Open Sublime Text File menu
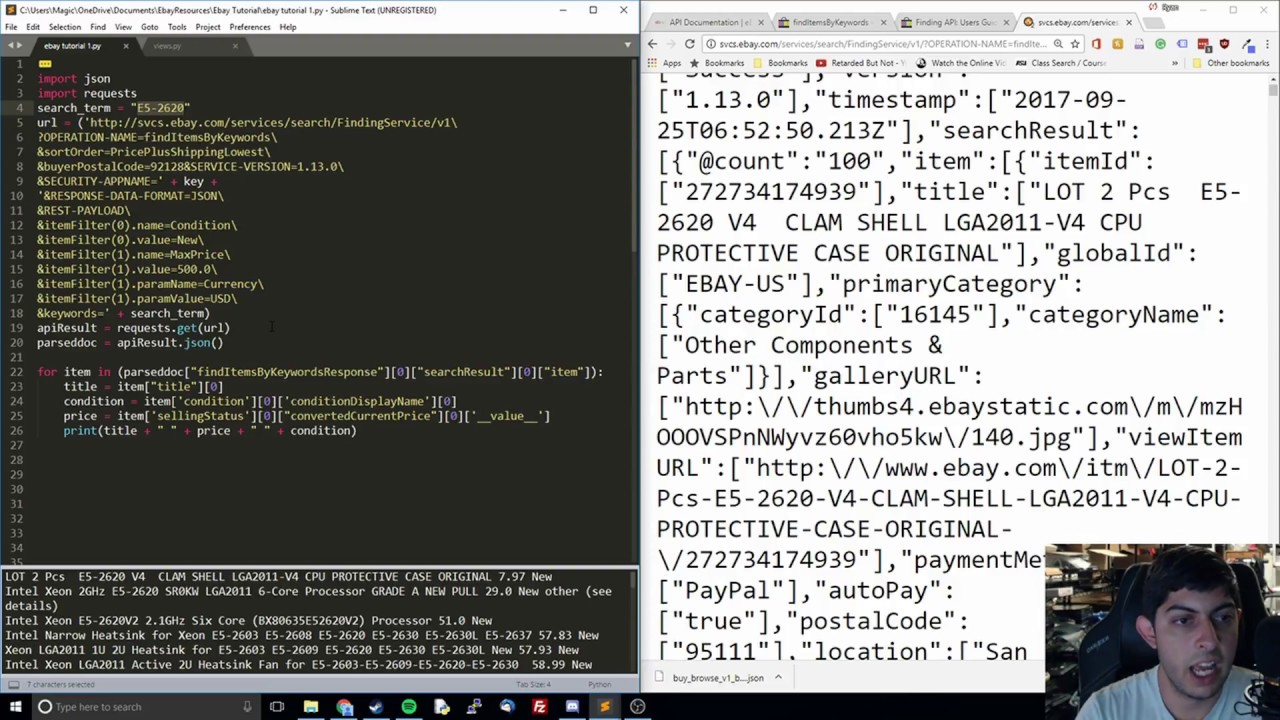This screenshot has width=1280, height=720. (x=13, y=27)
